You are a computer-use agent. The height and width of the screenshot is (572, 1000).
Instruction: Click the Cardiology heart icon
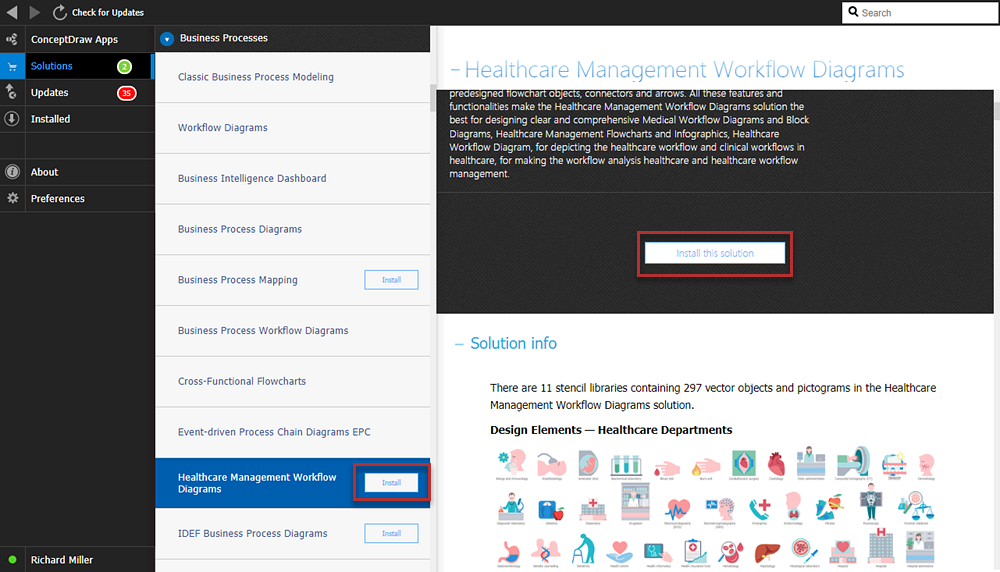pyautogui.click(x=776, y=464)
